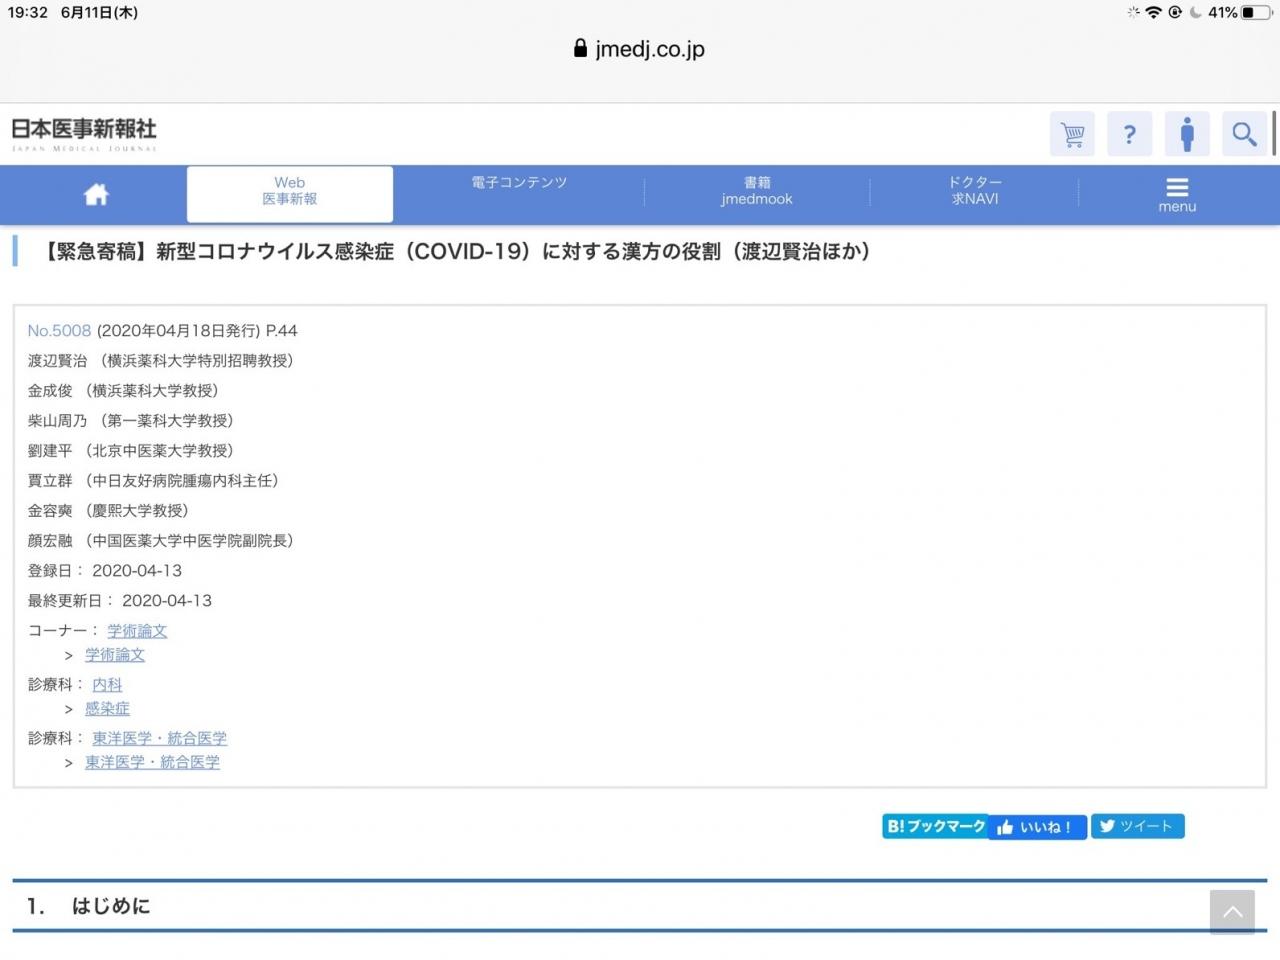Click author line 金容奭 (慶熙大学教授)

[108, 511]
